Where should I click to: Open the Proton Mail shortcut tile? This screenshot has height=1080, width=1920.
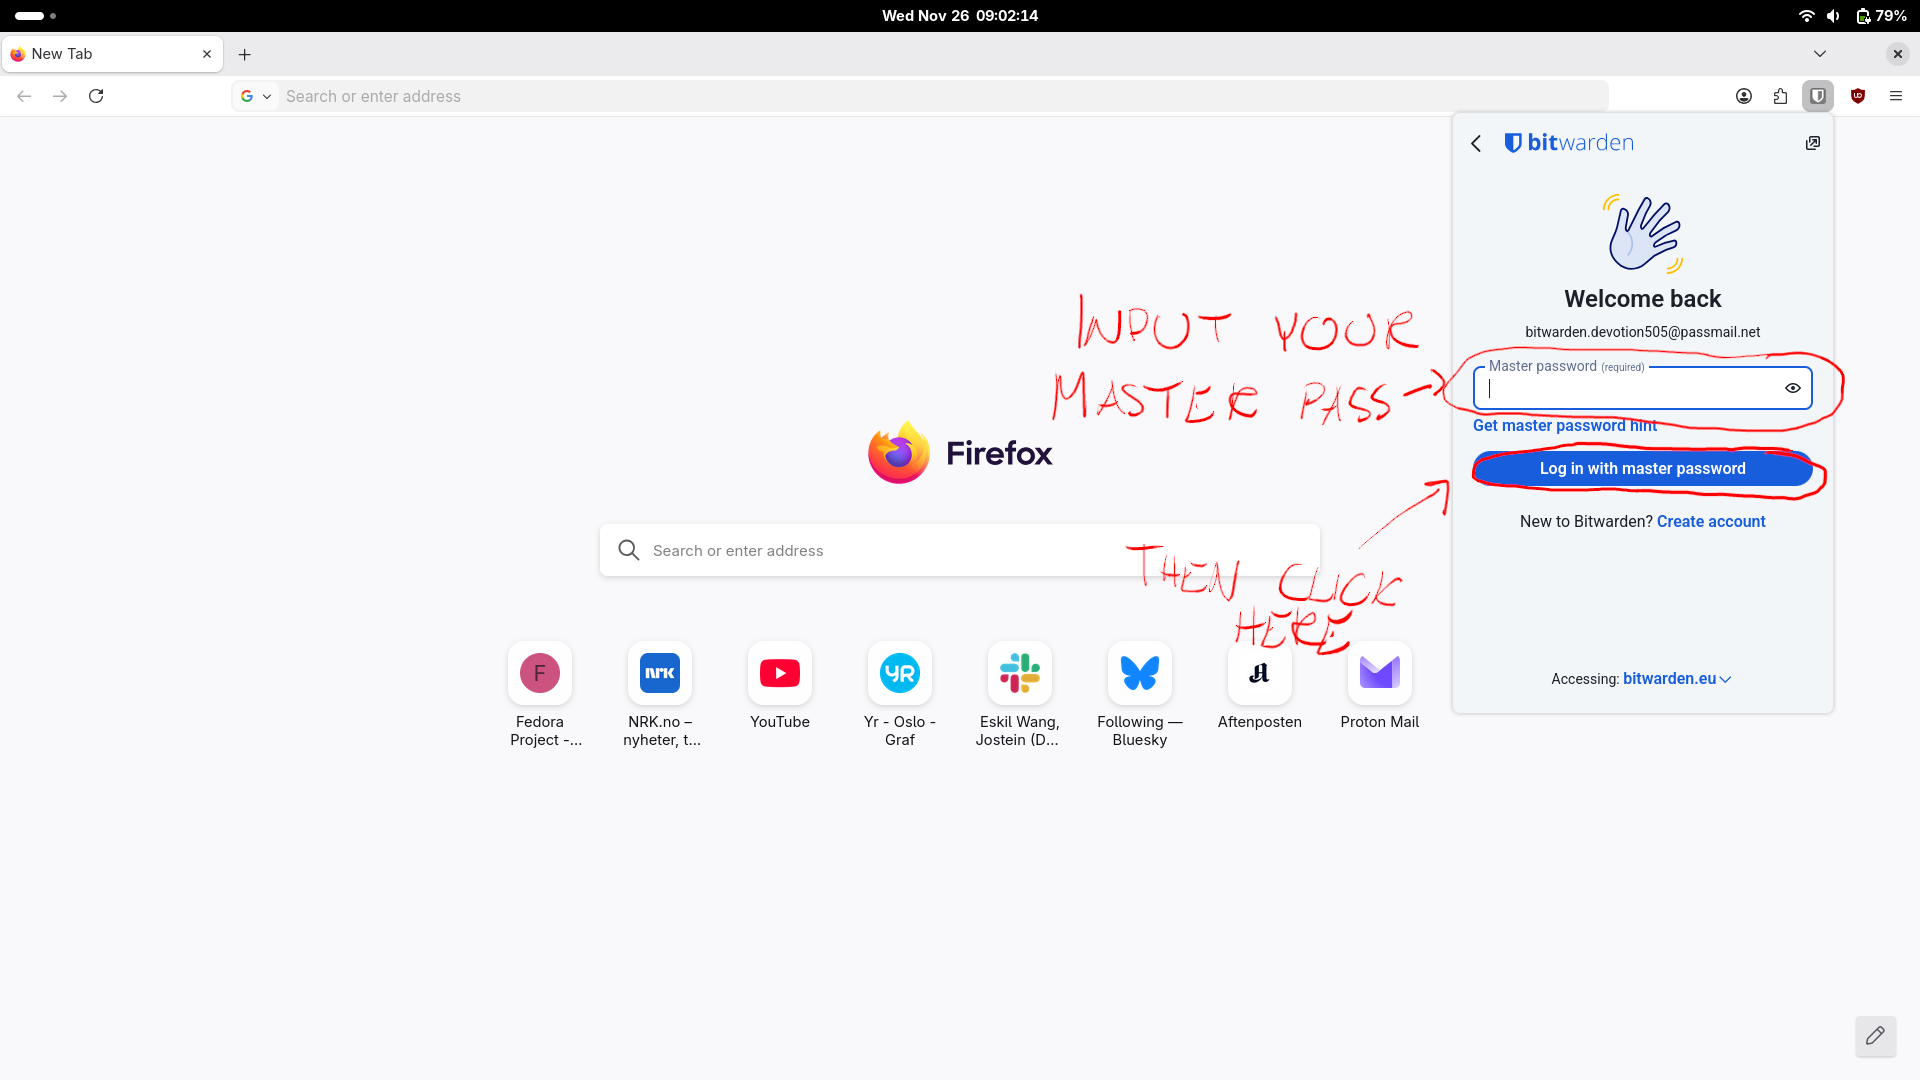click(1379, 673)
